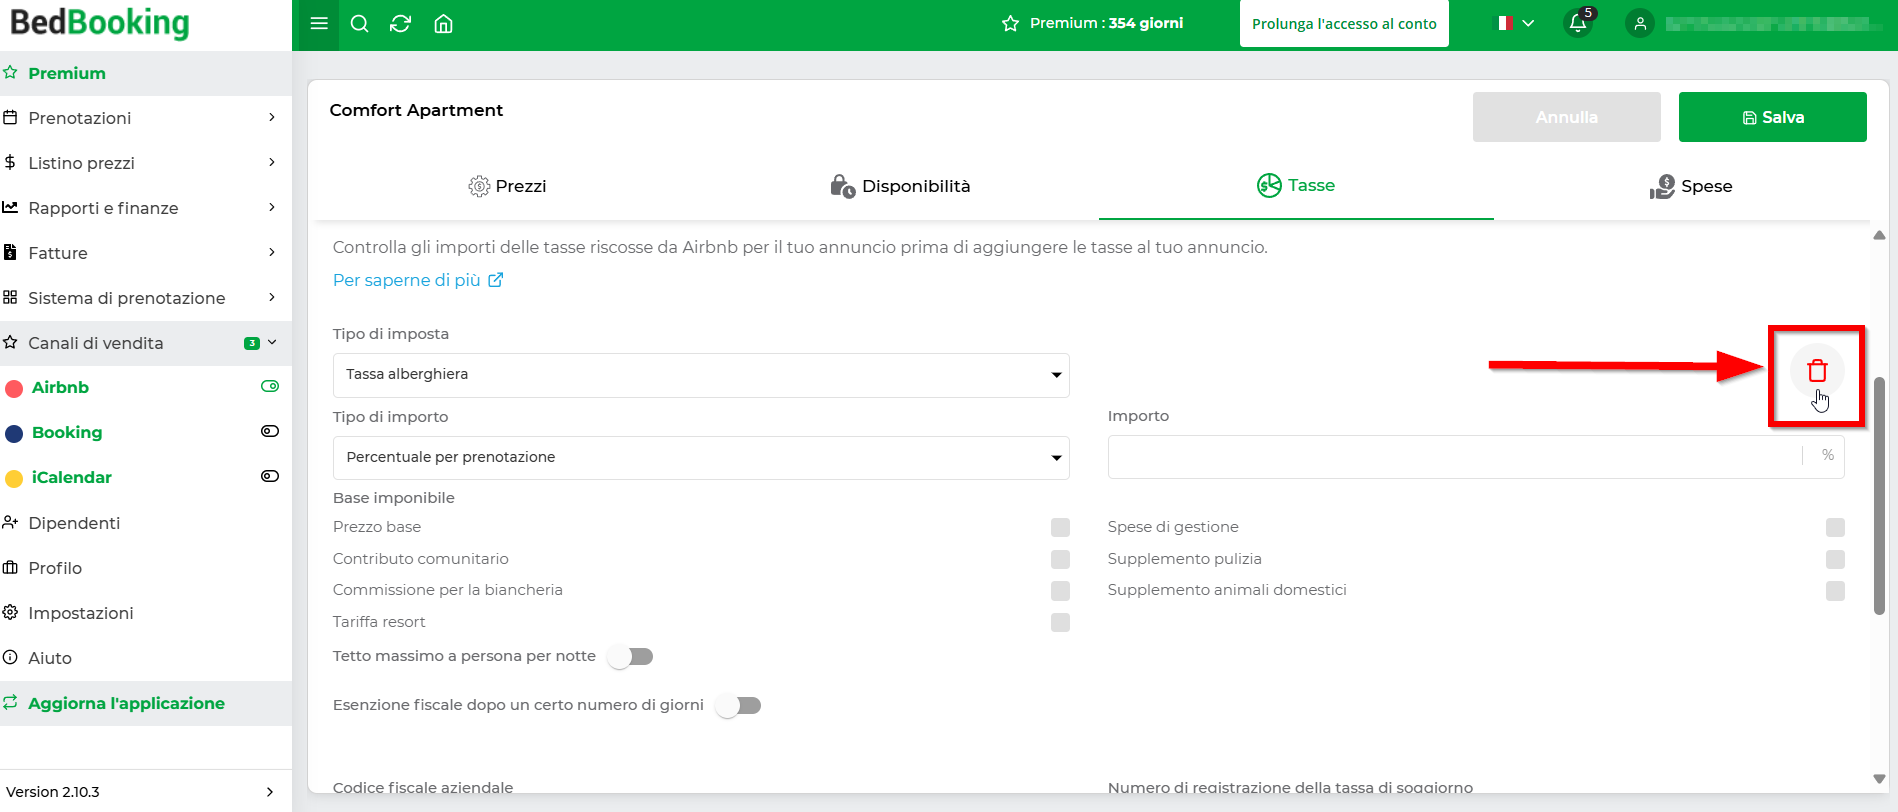Click the Sistema di prenotazione grid icon
Viewport: 1898px width, 812px height.
click(x=10, y=297)
